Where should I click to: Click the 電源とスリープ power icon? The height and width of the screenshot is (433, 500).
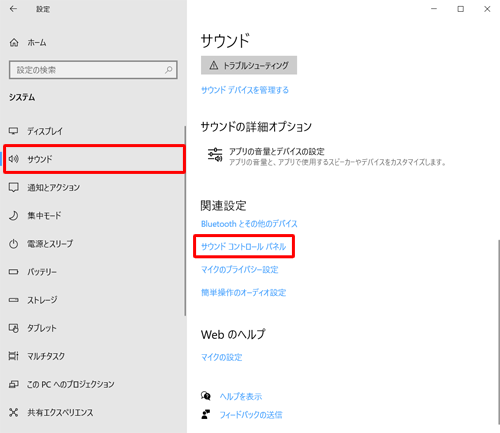pos(13,244)
